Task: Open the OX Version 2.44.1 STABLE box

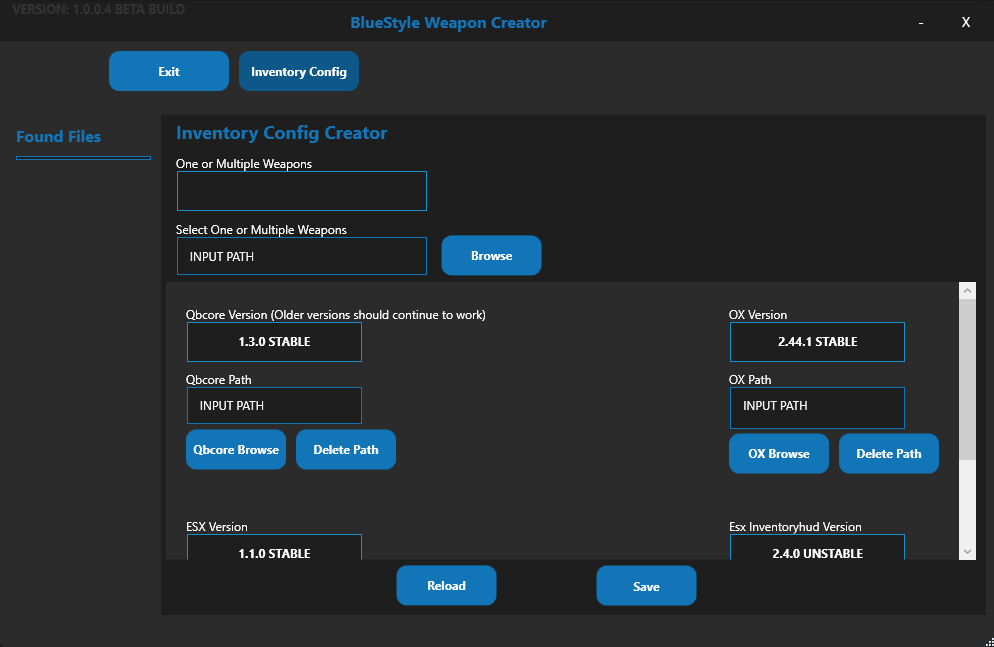Action: point(817,342)
